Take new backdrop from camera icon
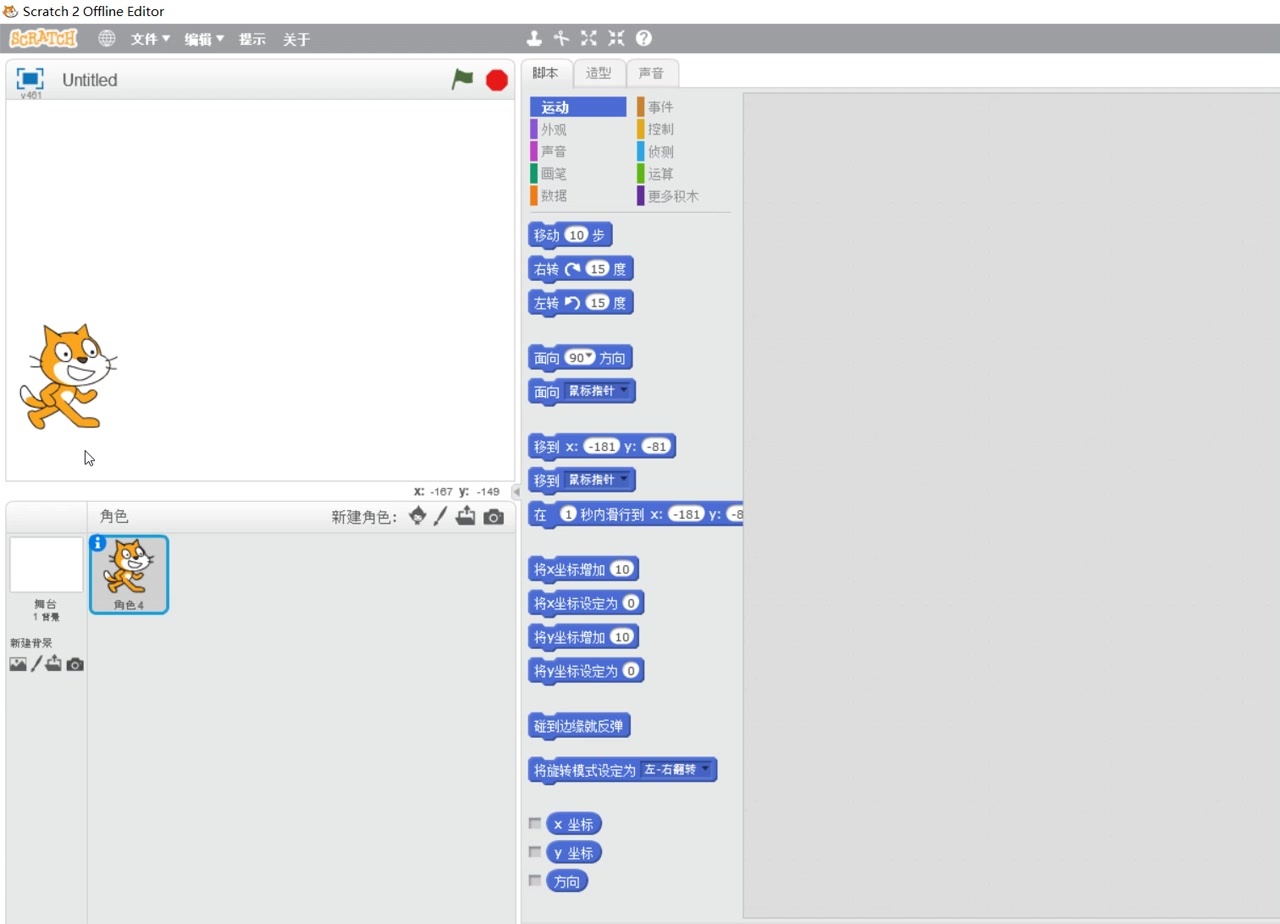1280x924 pixels. tap(75, 664)
